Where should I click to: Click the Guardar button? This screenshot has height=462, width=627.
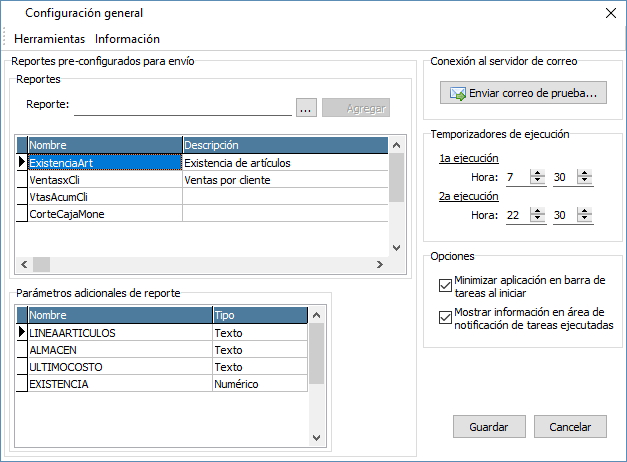489,427
